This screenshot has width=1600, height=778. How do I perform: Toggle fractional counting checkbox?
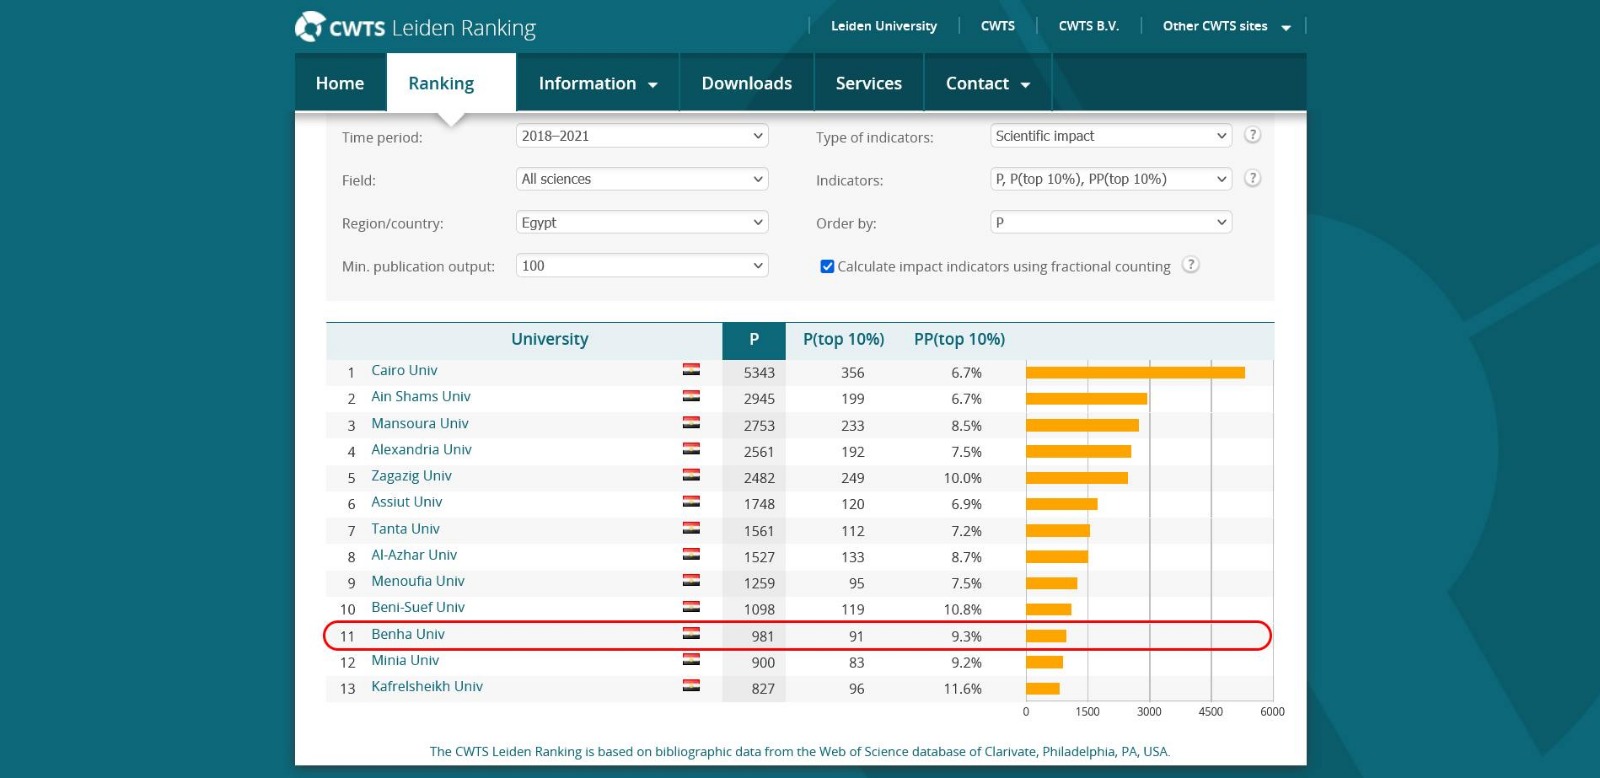827,267
